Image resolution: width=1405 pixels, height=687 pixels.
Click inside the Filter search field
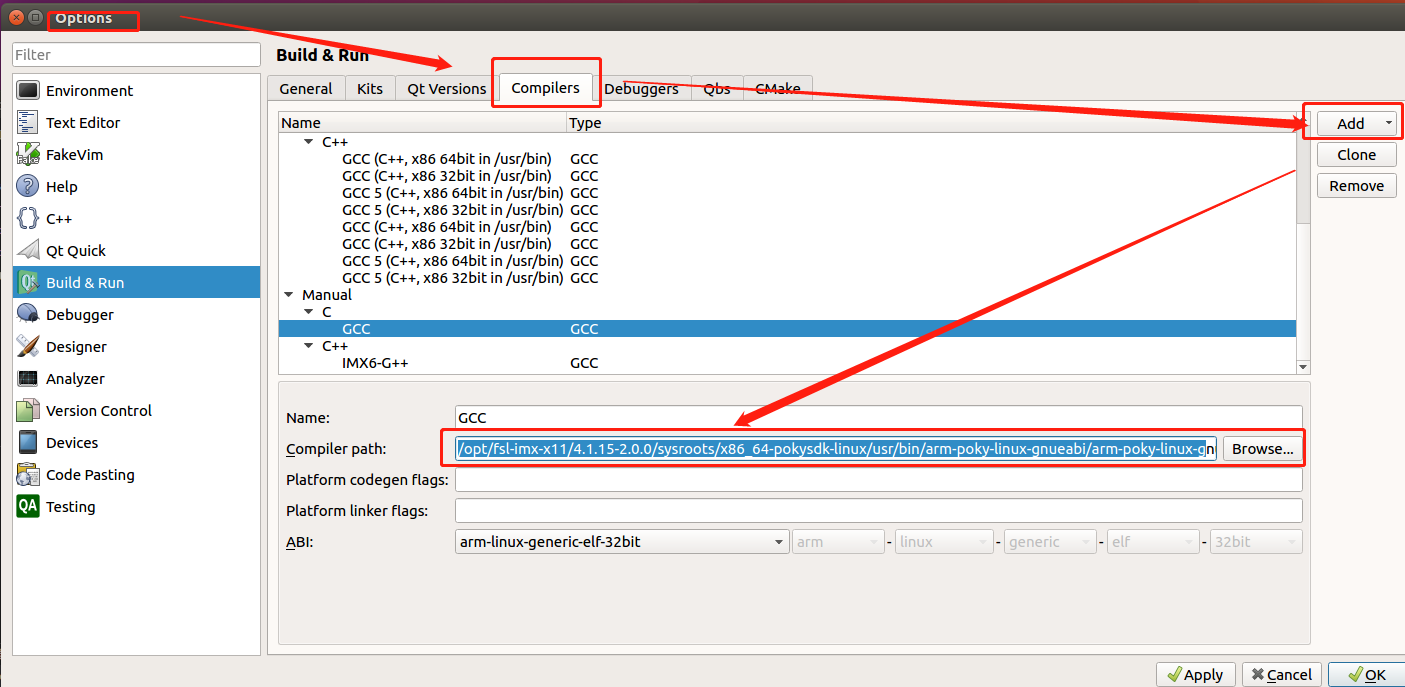[x=136, y=54]
